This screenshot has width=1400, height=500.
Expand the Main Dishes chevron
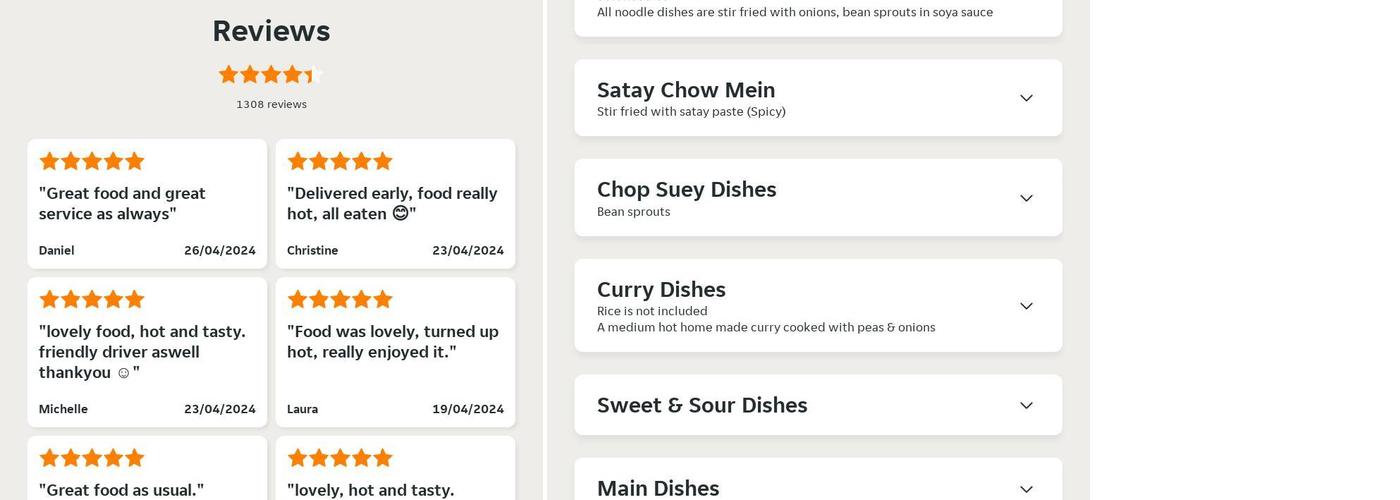[x=1026, y=489]
